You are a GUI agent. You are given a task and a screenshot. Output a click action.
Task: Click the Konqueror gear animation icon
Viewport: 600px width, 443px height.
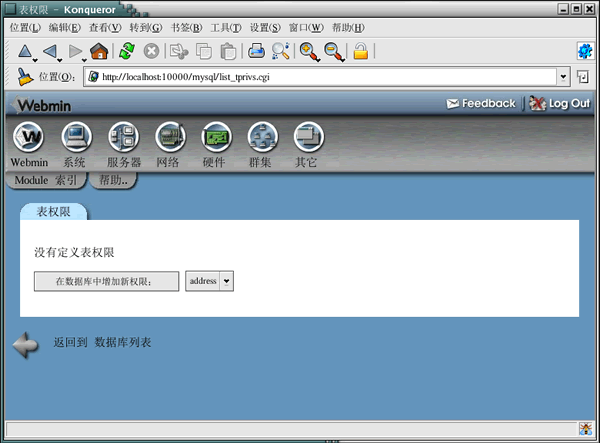(x=585, y=51)
